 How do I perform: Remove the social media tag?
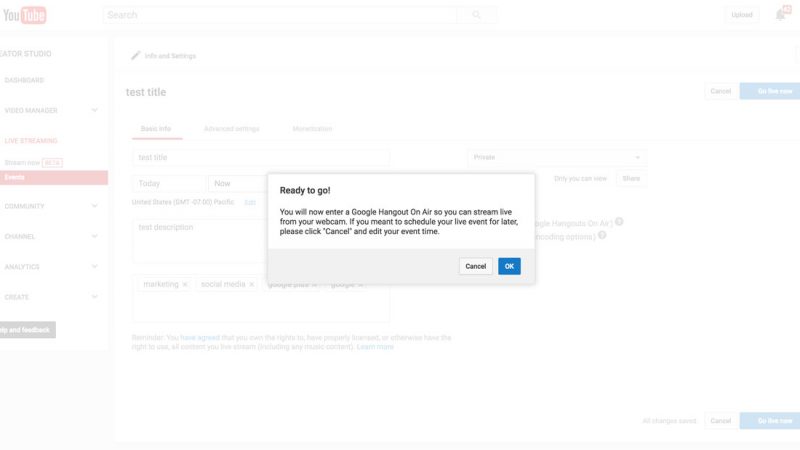(x=252, y=285)
